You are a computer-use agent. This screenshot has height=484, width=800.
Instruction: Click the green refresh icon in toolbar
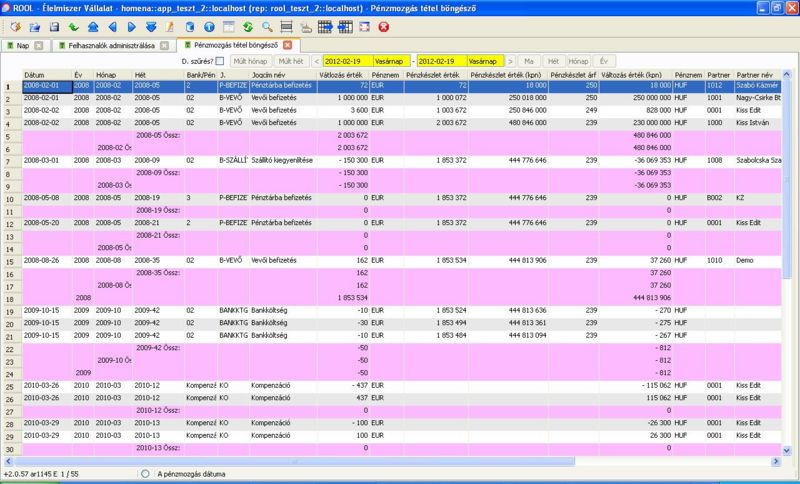tap(247, 26)
